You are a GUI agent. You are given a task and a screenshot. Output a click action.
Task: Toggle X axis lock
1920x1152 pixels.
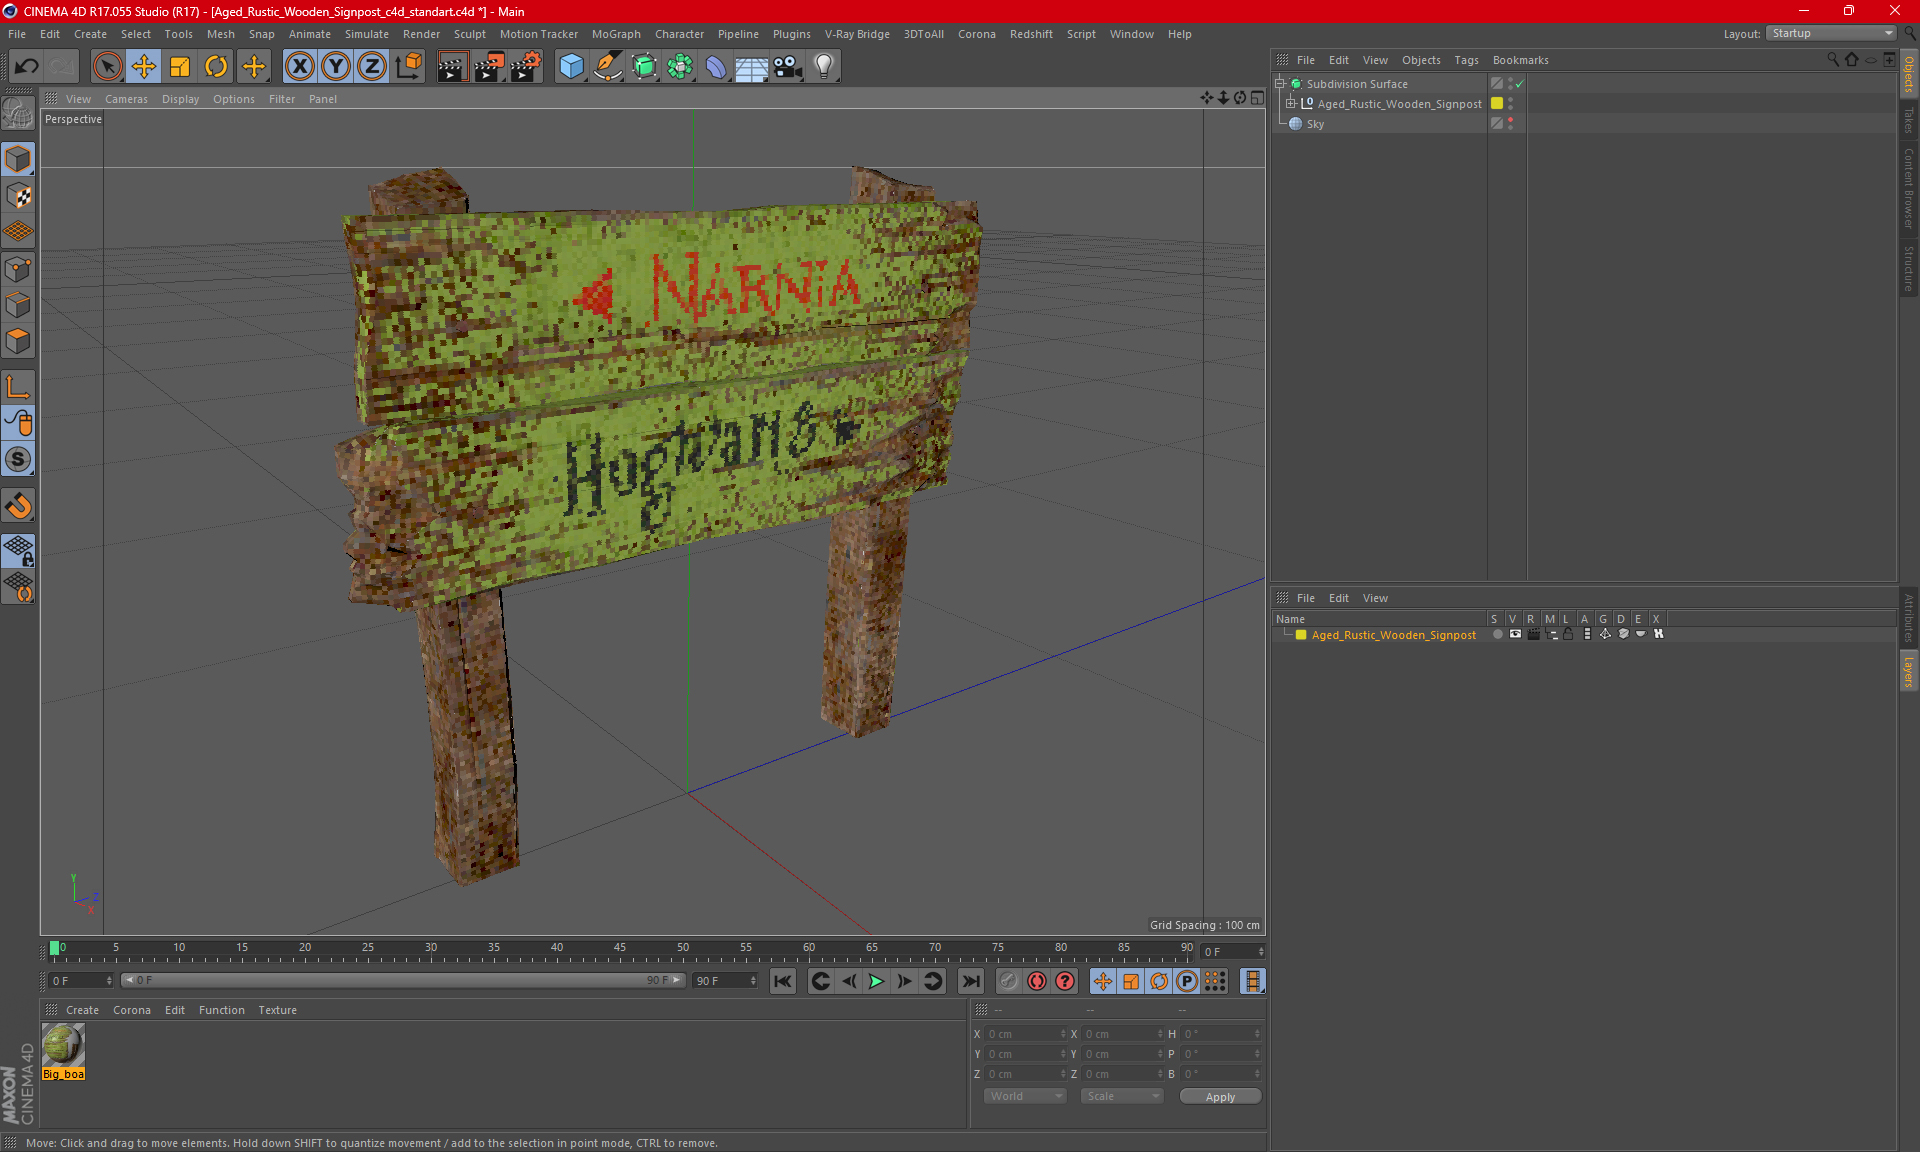299,66
